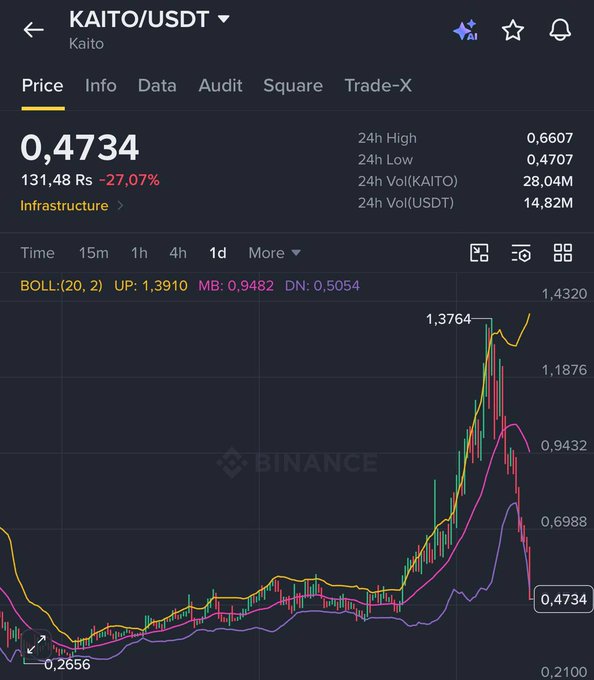Screen dimensions: 594x680
Task: Click the 24h Vol(KAITO) value 28,04M
Action: [x=548, y=181]
